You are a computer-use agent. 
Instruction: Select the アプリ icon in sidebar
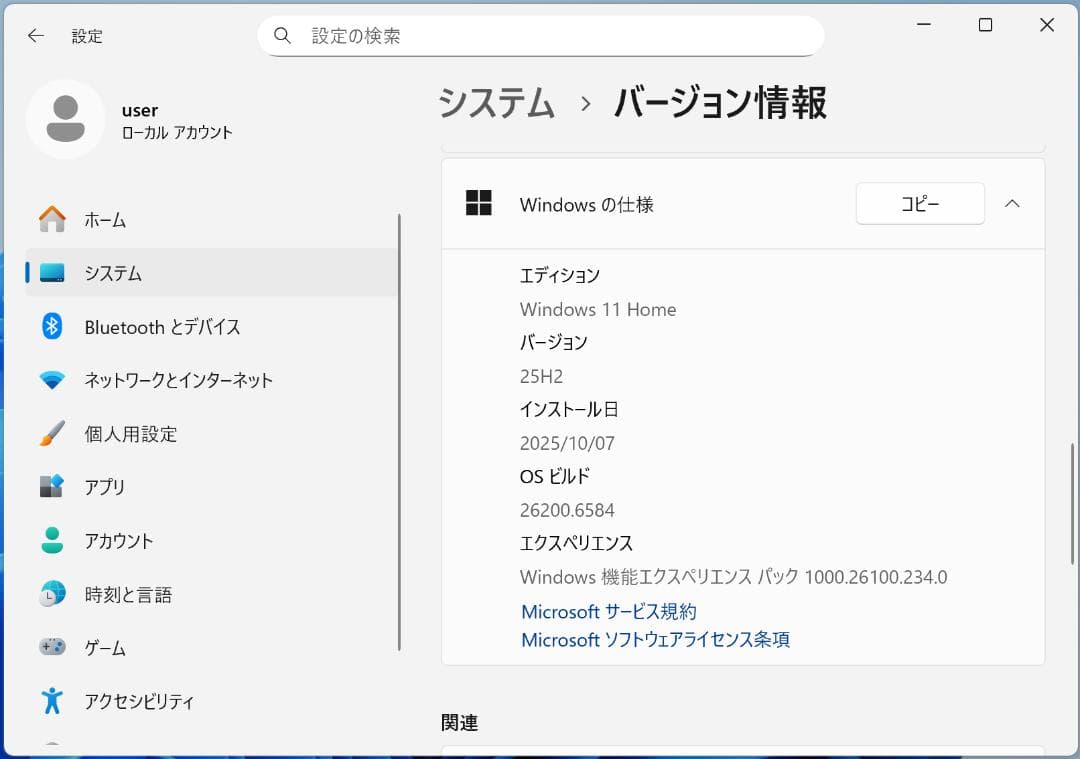pos(52,487)
